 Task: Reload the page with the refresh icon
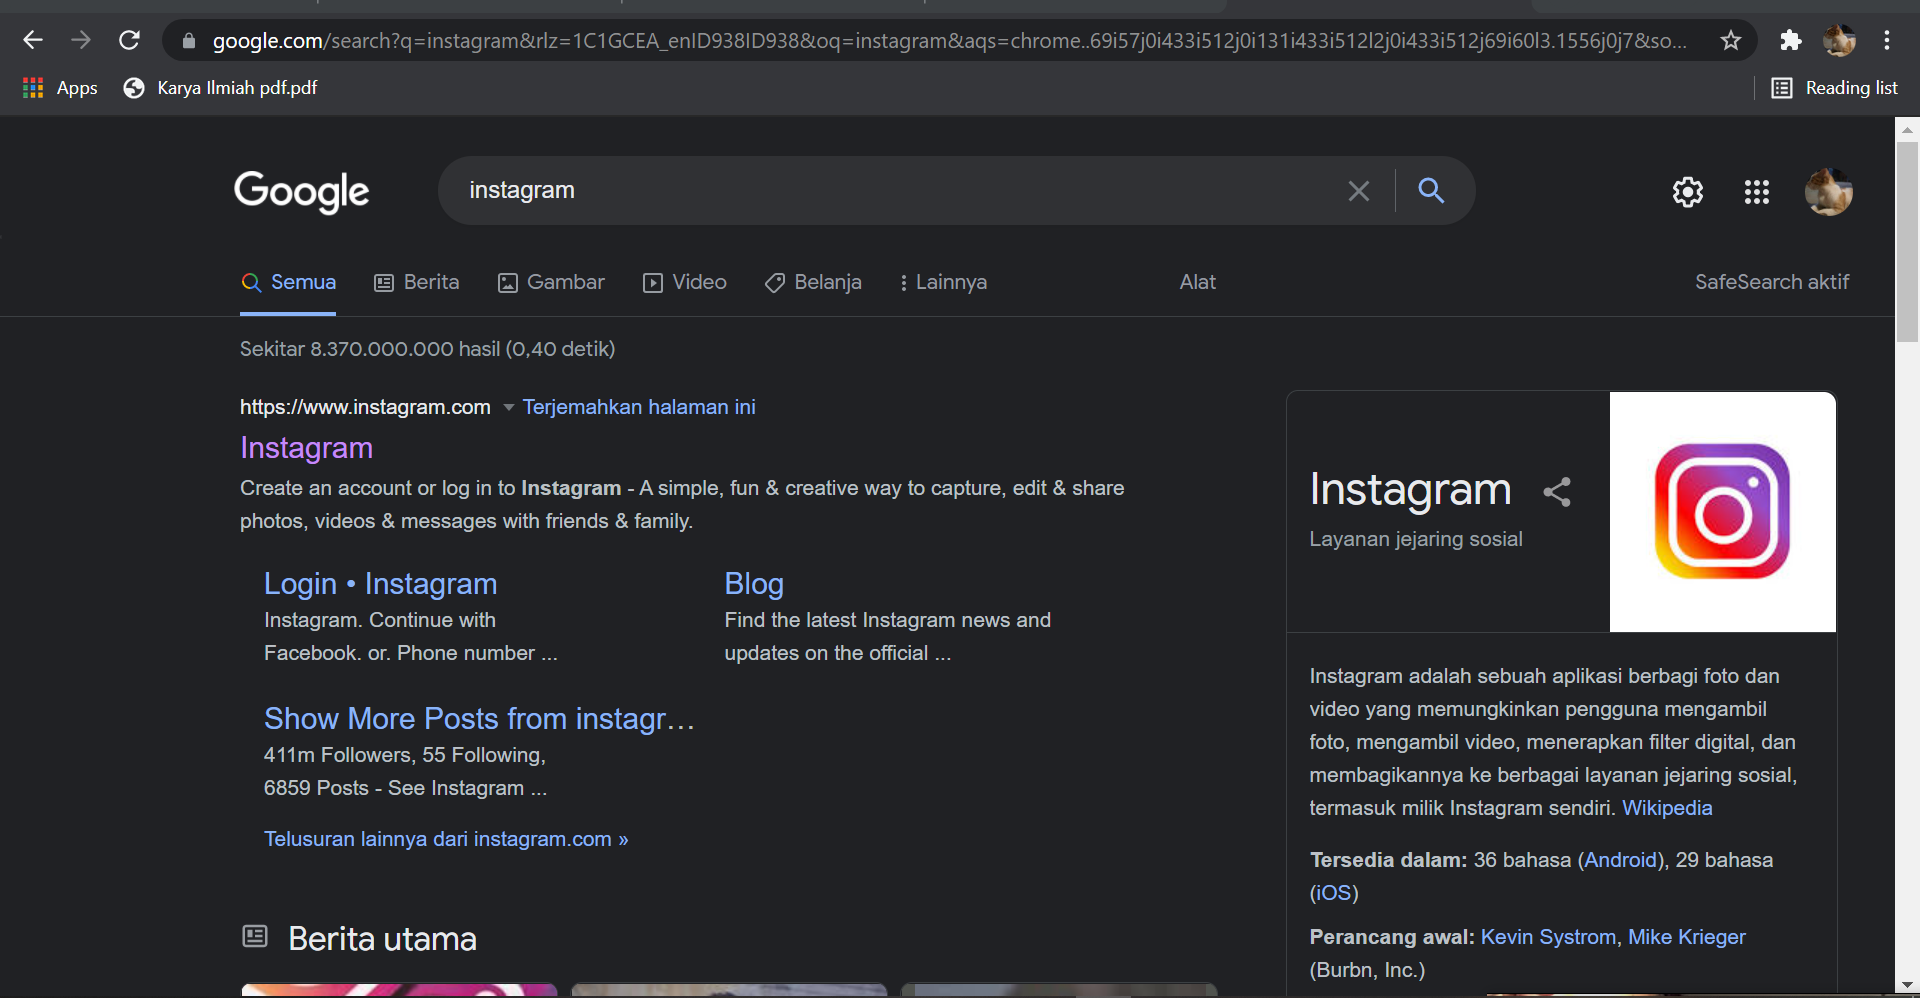[129, 40]
